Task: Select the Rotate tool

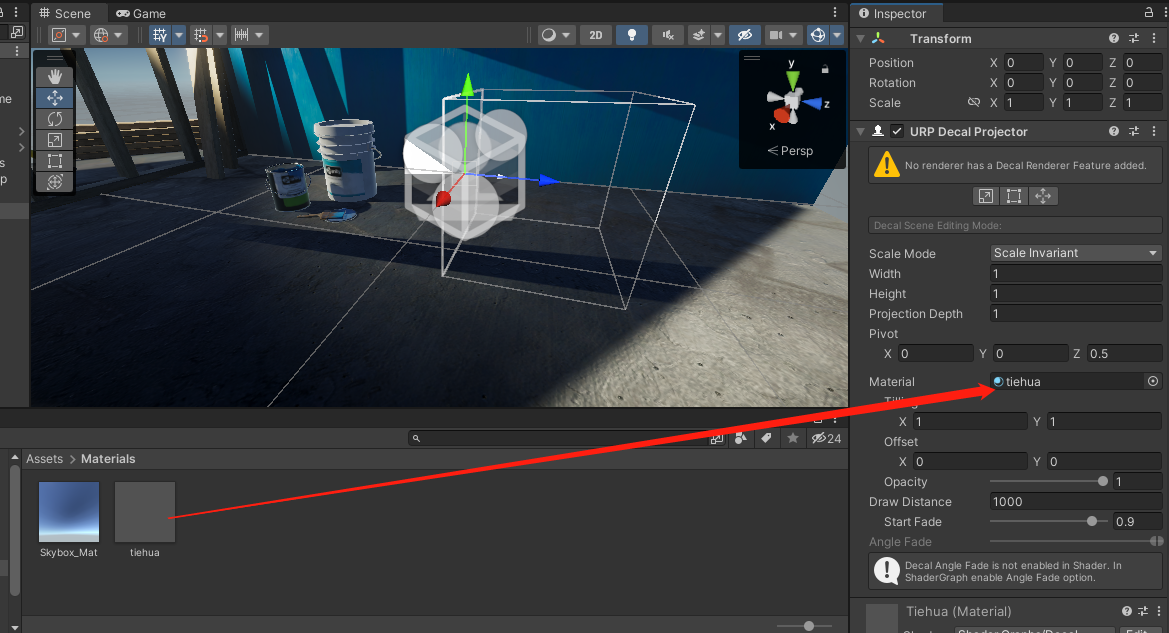Action: (55, 119)
